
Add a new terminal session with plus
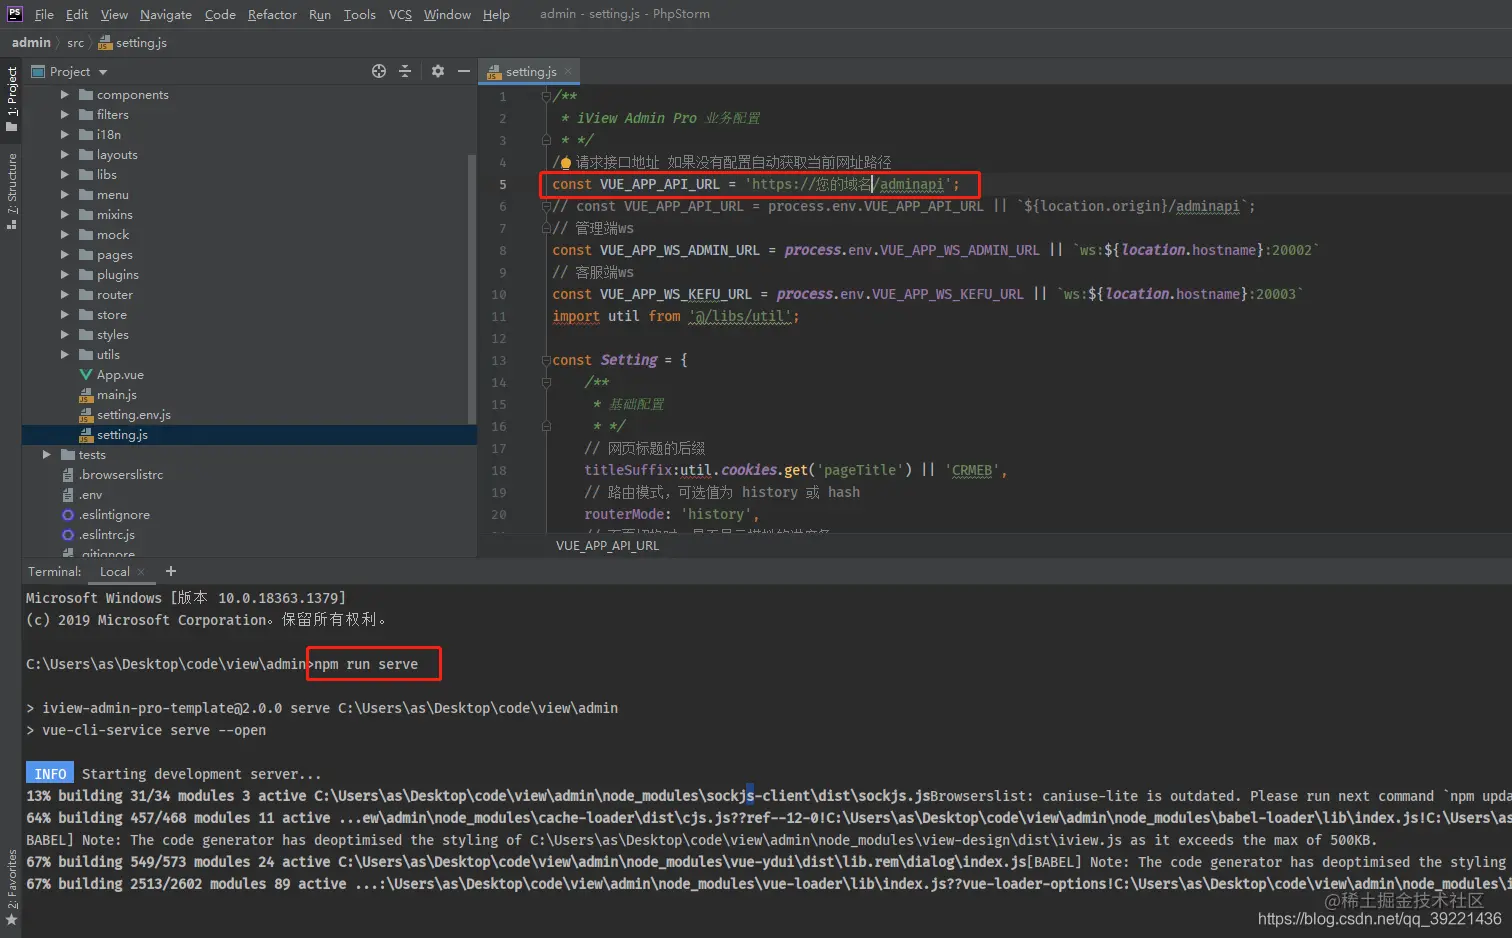tap(171, 571)
